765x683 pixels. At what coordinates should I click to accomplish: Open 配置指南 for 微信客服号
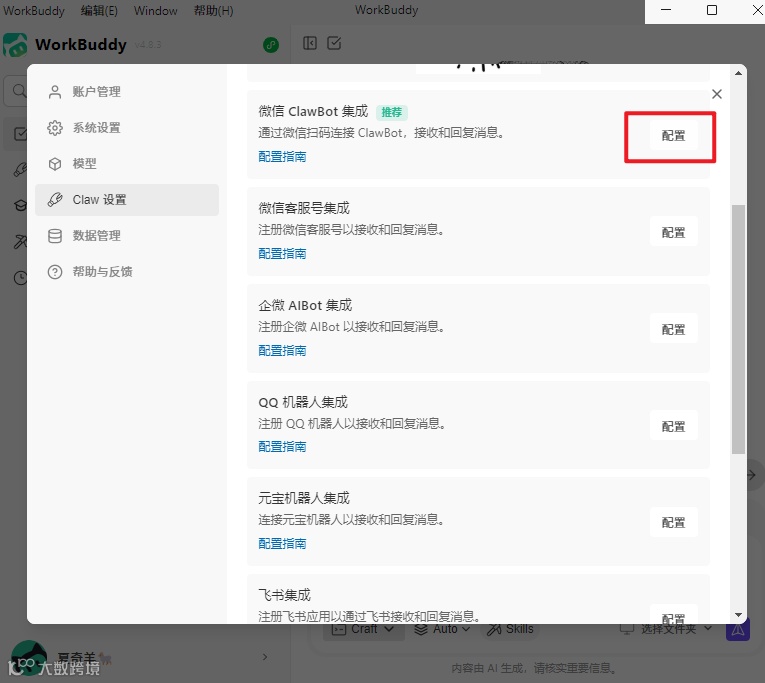[282, 254]
